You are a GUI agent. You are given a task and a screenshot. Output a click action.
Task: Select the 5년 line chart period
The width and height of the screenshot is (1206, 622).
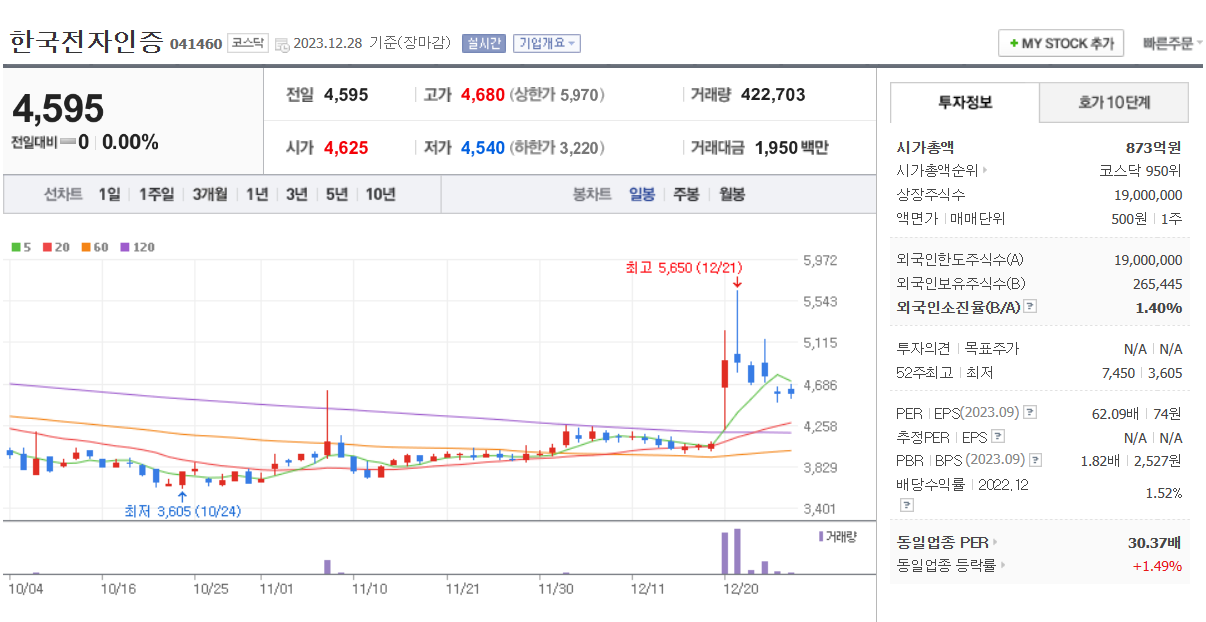click(337, 194)
